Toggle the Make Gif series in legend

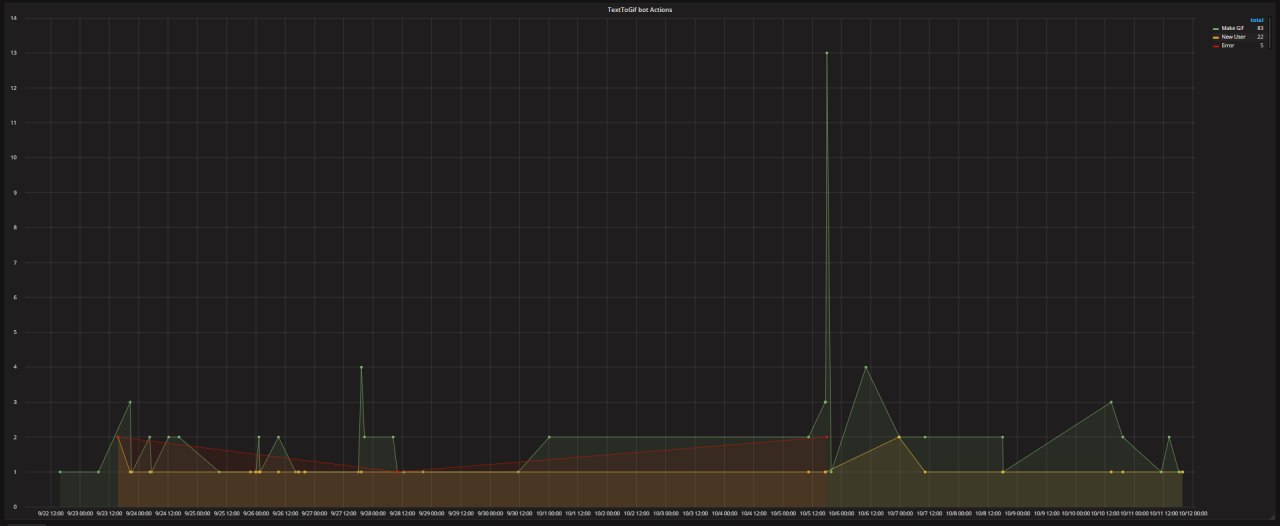[x=1232, y=28]
